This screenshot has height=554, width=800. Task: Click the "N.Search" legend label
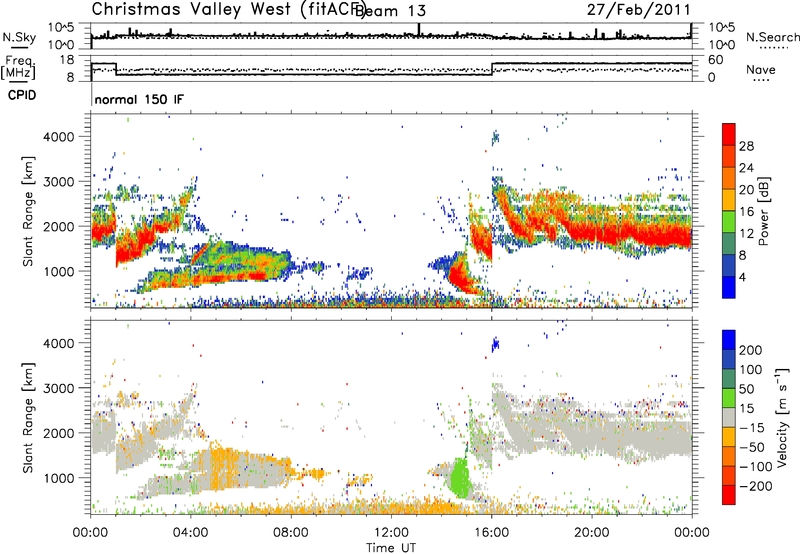click(x=772, y=37)
